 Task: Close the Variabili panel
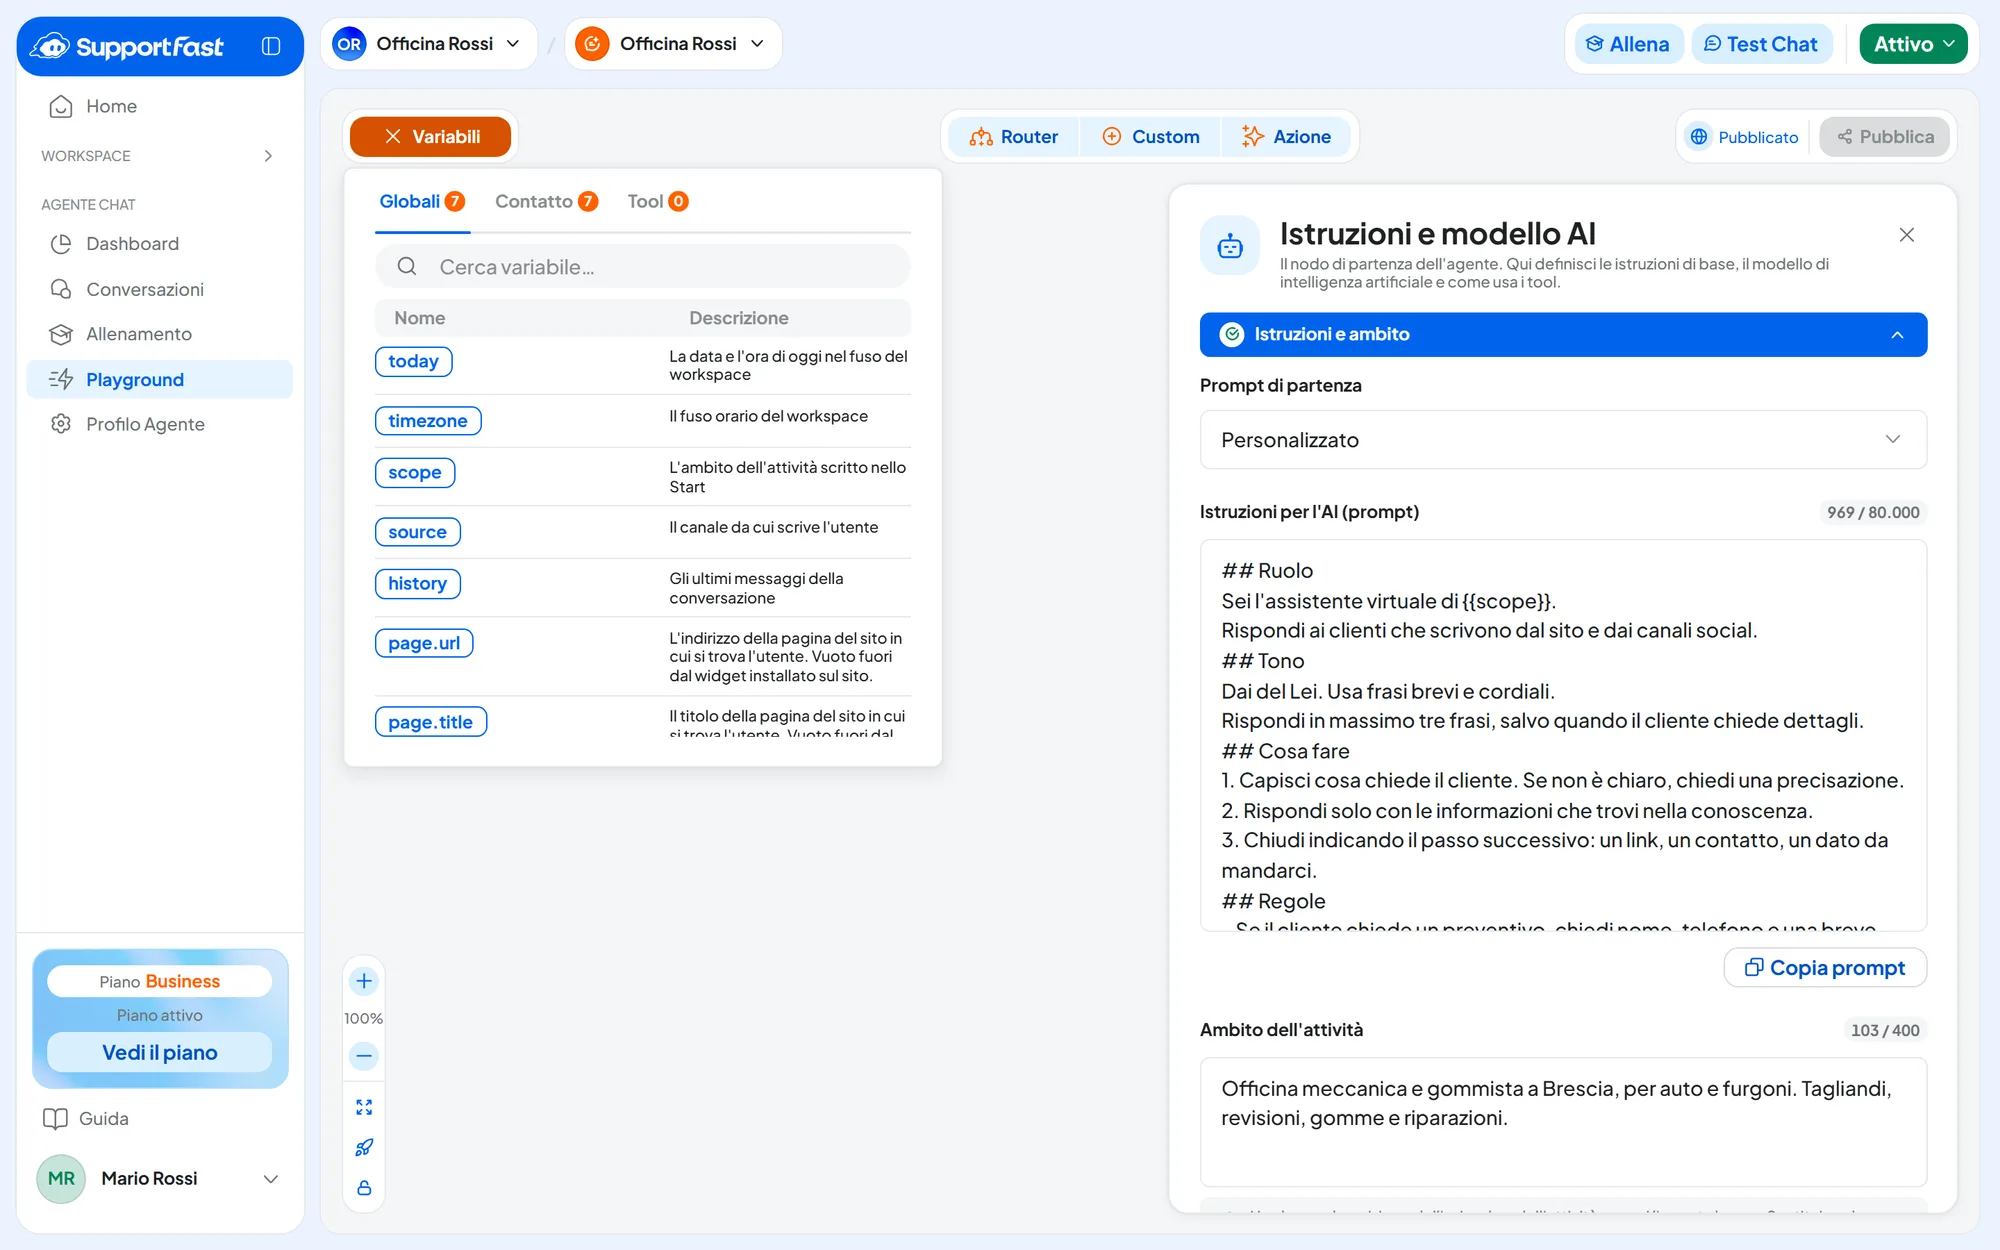coord(431,137)
